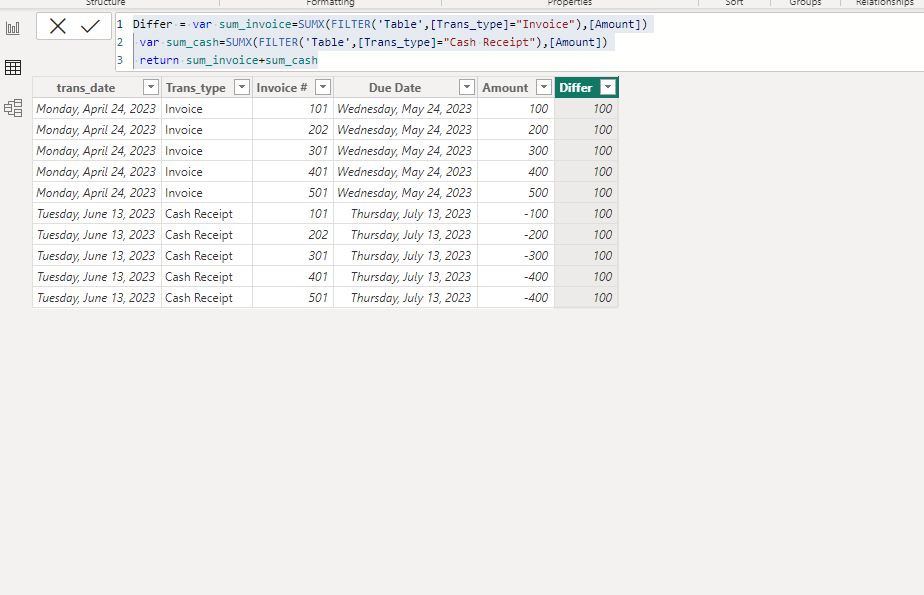924x595 pixels.
Task: Select trans_date cell in Cash Receipt 501 row
Action: click(x=97, y=298)
